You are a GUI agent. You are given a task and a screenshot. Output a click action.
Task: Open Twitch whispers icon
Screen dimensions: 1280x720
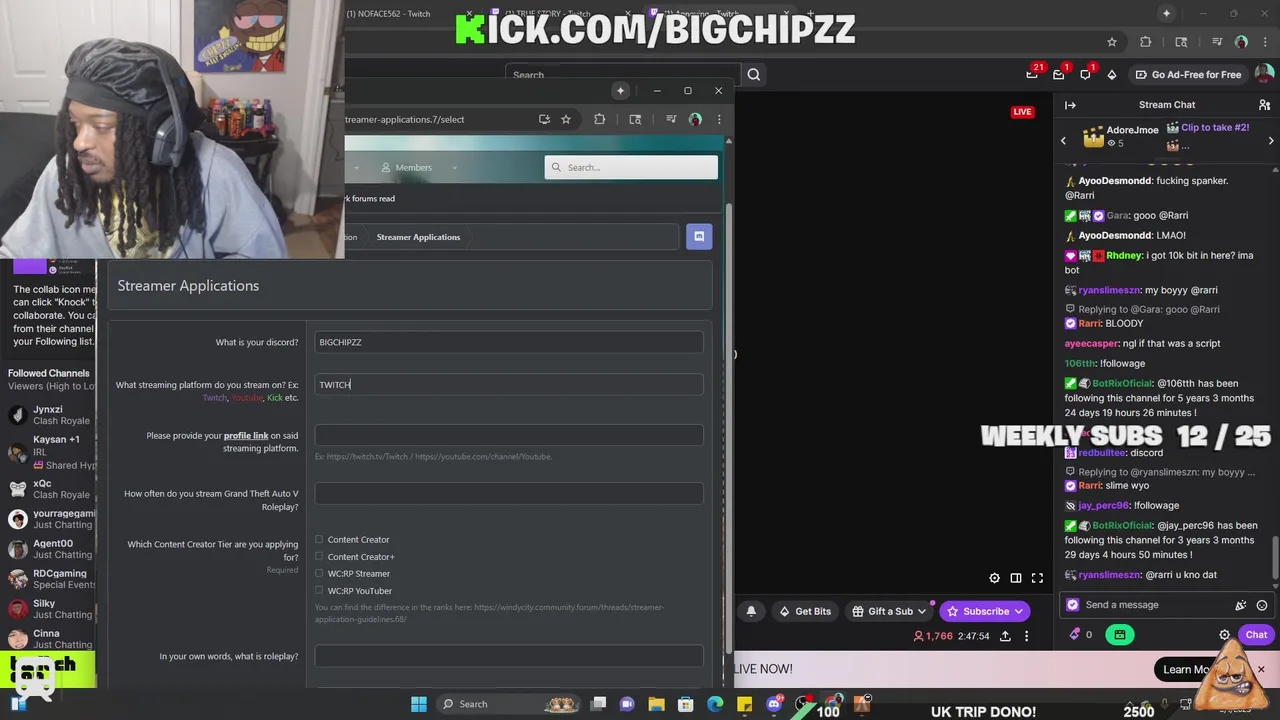click(x=1085, y=74)
